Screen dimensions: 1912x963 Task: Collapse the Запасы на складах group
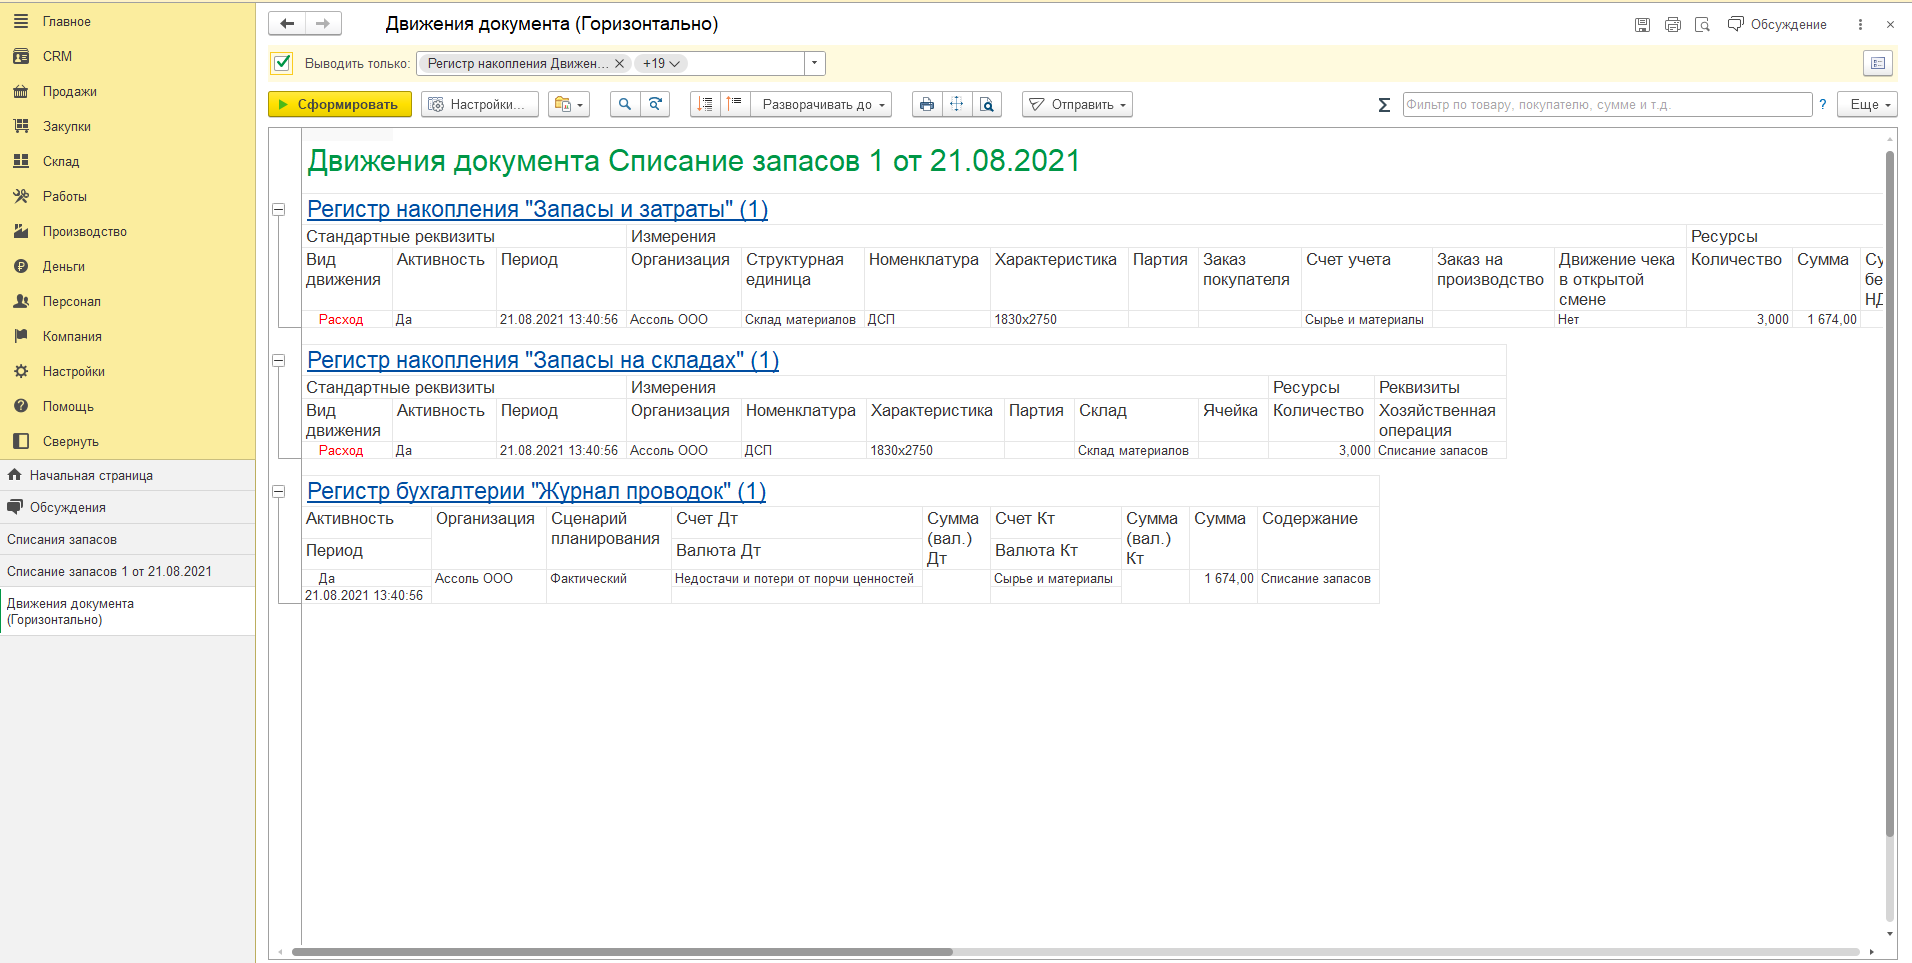[x=279, y=360]
